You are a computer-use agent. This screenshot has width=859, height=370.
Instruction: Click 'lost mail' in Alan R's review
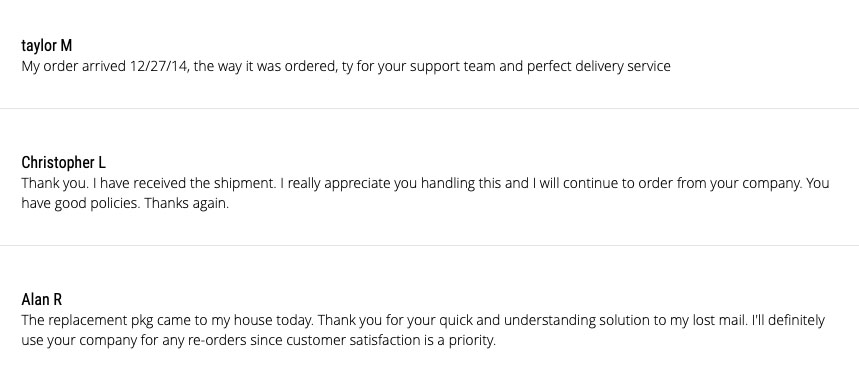(x=718, y=320)
